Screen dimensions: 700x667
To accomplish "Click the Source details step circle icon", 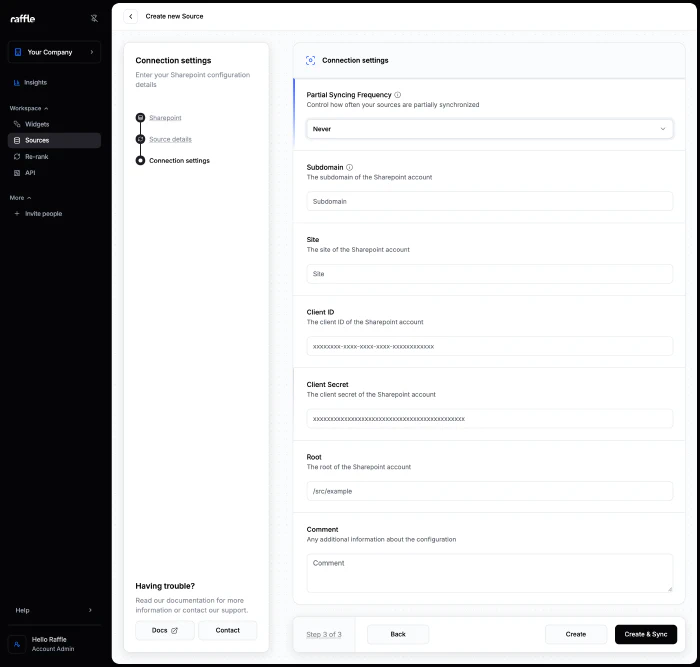I will [140, 139].
